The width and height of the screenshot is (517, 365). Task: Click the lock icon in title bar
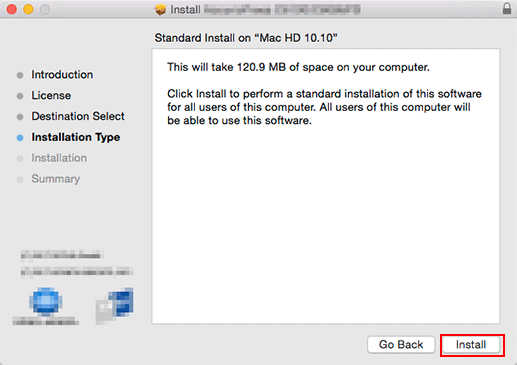tap(507, 8)
